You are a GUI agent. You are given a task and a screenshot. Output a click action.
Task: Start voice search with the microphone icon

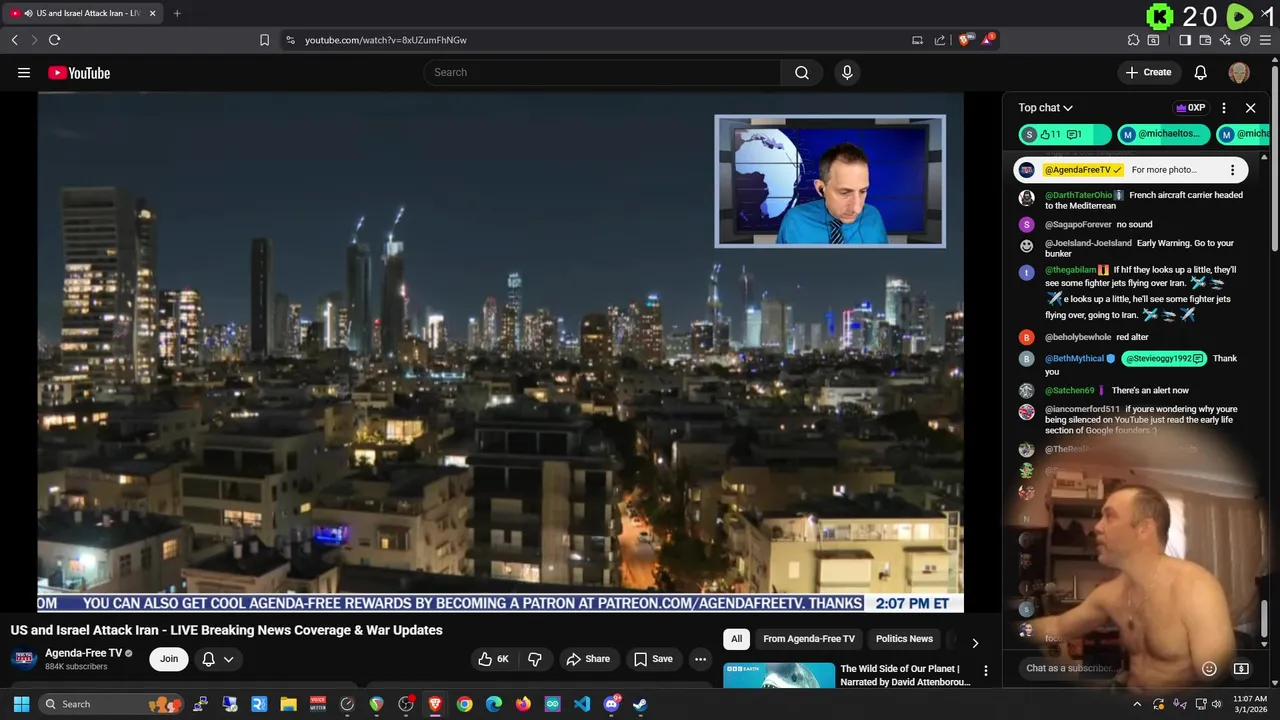point(847,72)
